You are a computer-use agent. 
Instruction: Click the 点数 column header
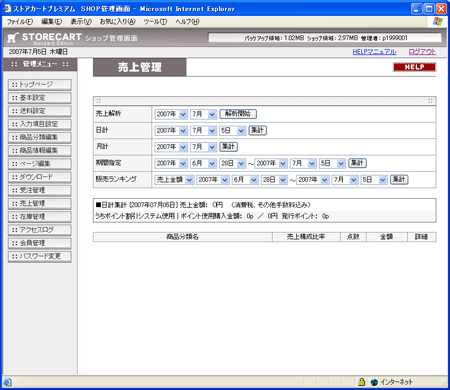pyautogui.click(x=353, y=237)
